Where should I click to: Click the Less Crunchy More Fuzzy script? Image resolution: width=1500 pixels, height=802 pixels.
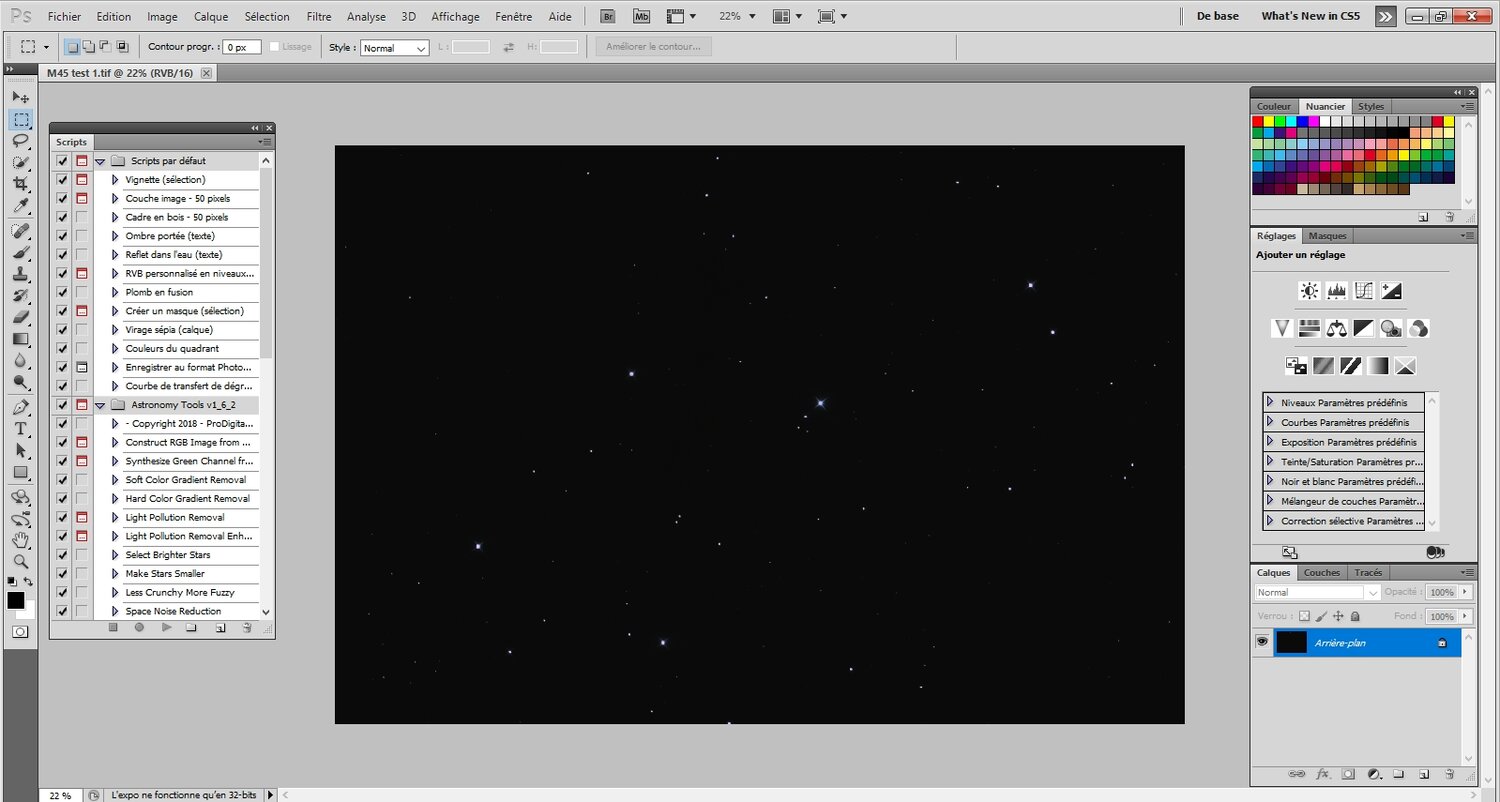click(x=180, y=592)
